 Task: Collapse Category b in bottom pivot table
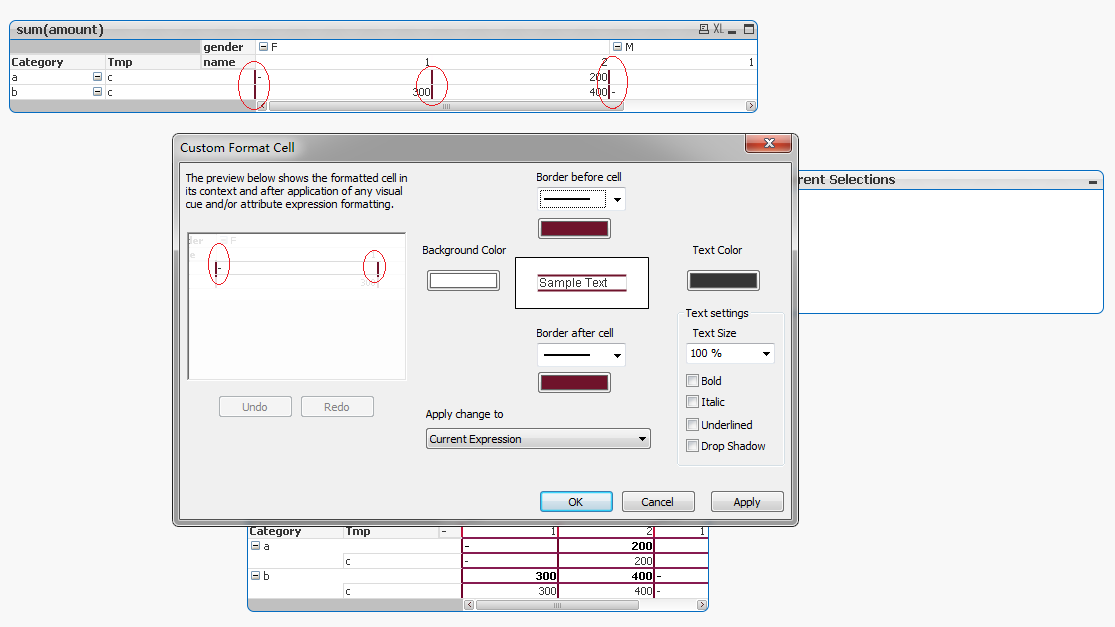point(255,576)
